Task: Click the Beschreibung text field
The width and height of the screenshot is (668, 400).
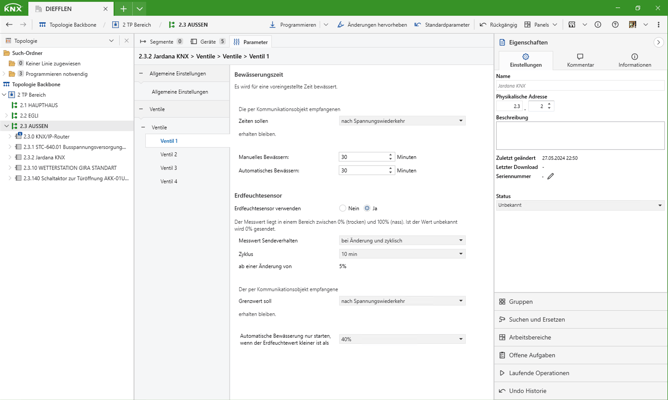Action: [x=580, y=135]
